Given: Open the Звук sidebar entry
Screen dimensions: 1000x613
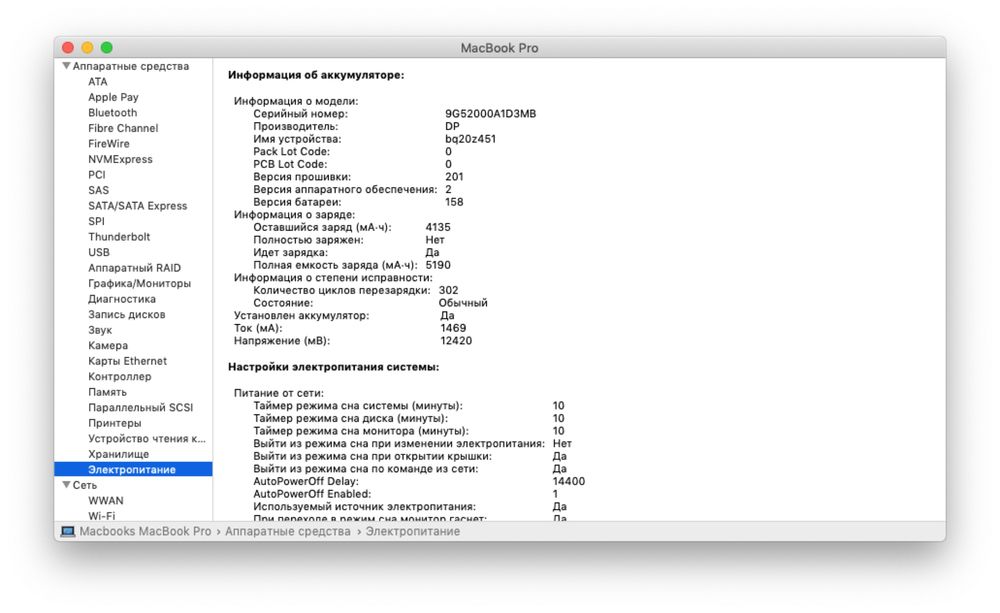Looking at the screenshot, I should click(x=99, y=330).
